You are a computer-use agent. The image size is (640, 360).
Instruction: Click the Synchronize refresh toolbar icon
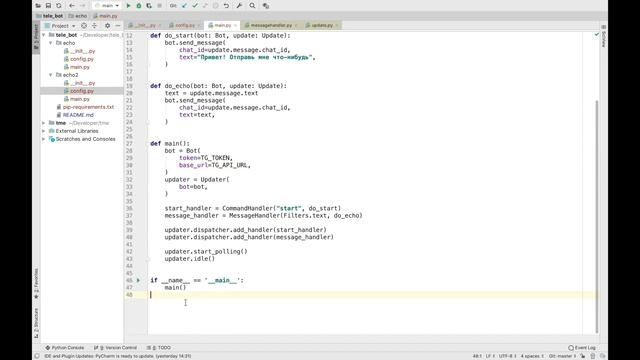click(59, 6)
